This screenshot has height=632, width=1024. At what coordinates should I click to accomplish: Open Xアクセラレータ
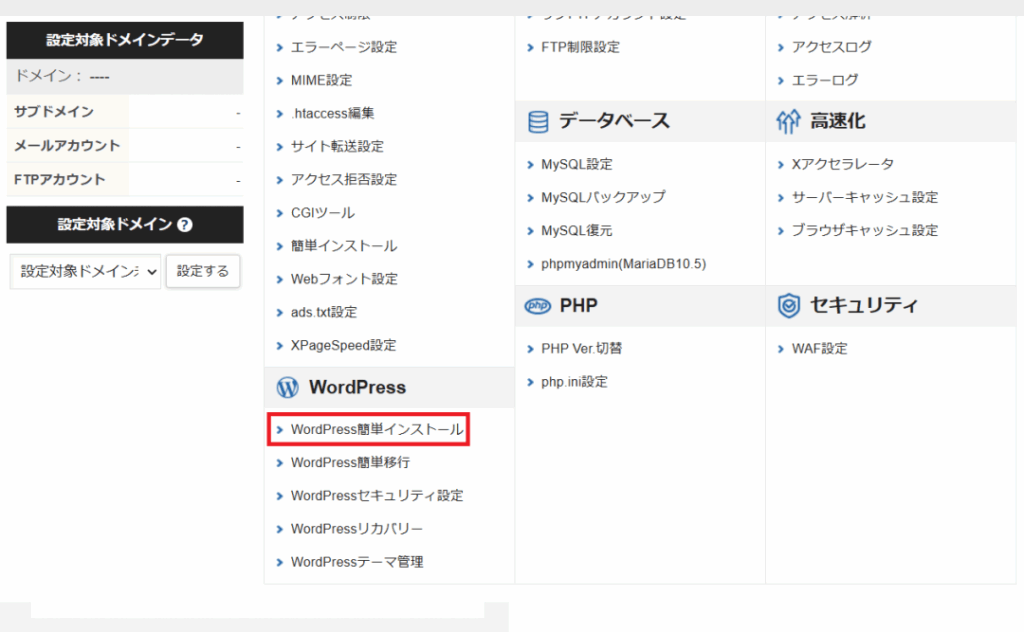pos(842,165)
